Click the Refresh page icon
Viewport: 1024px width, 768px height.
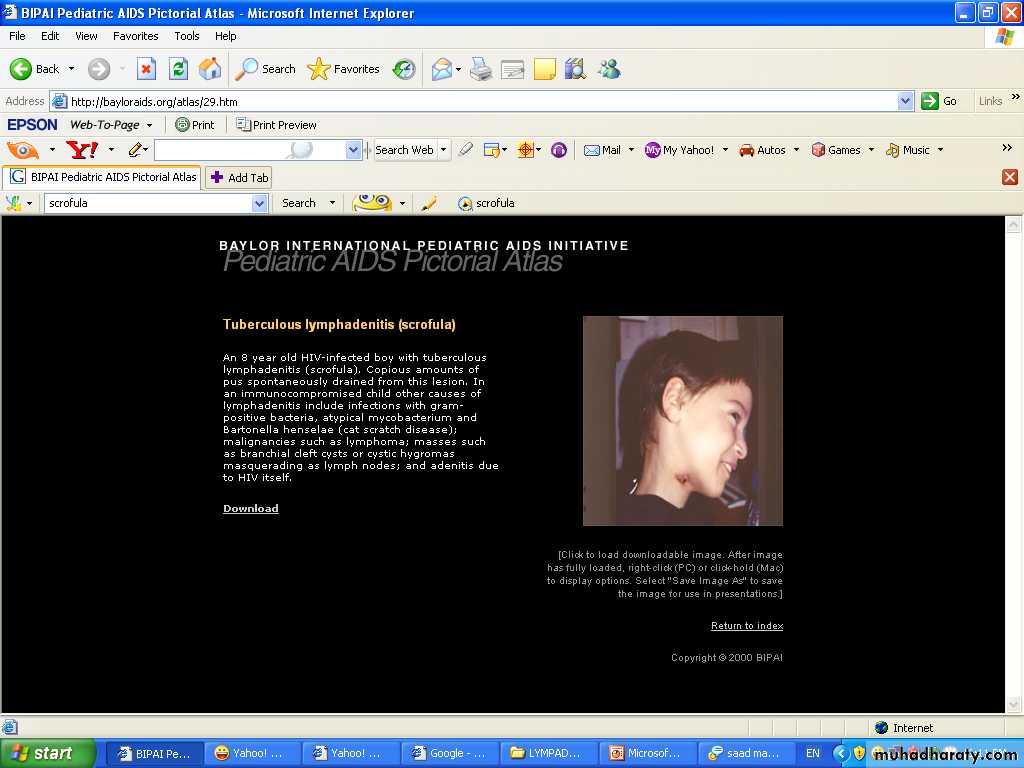pos(178,69)
